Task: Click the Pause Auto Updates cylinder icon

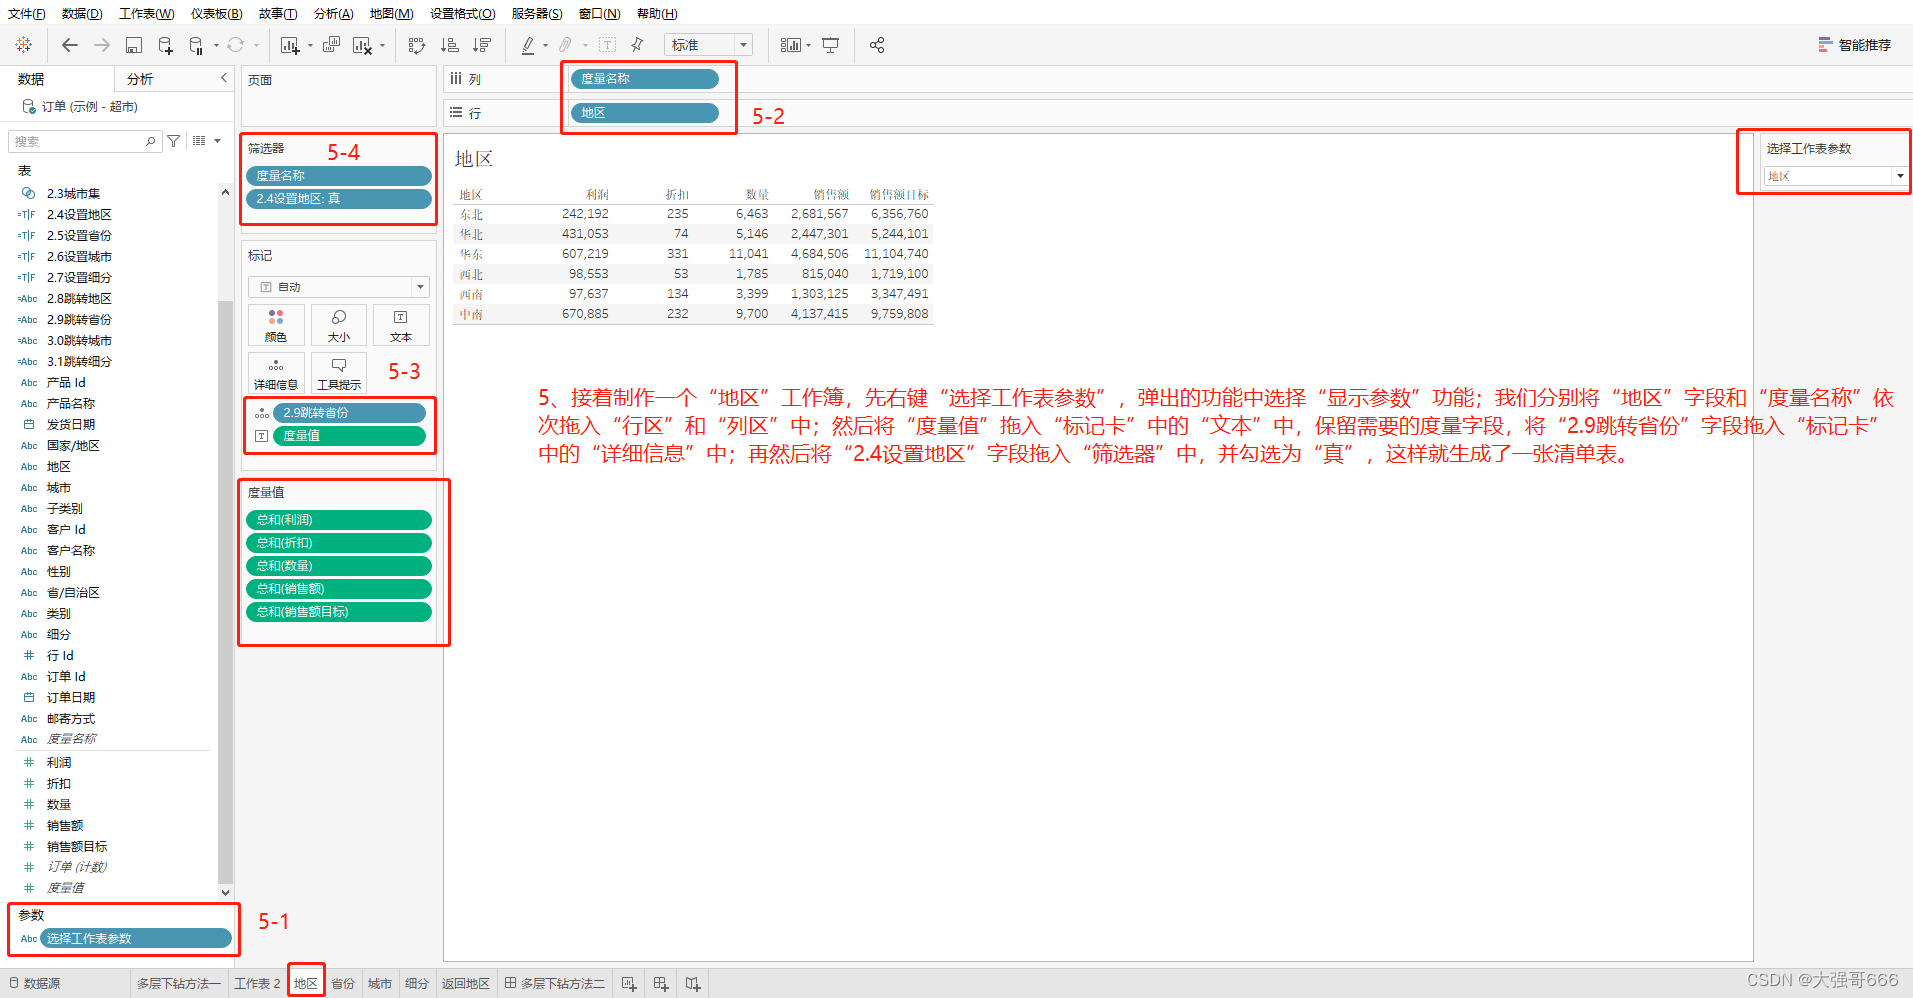Action: pos(196,45)
